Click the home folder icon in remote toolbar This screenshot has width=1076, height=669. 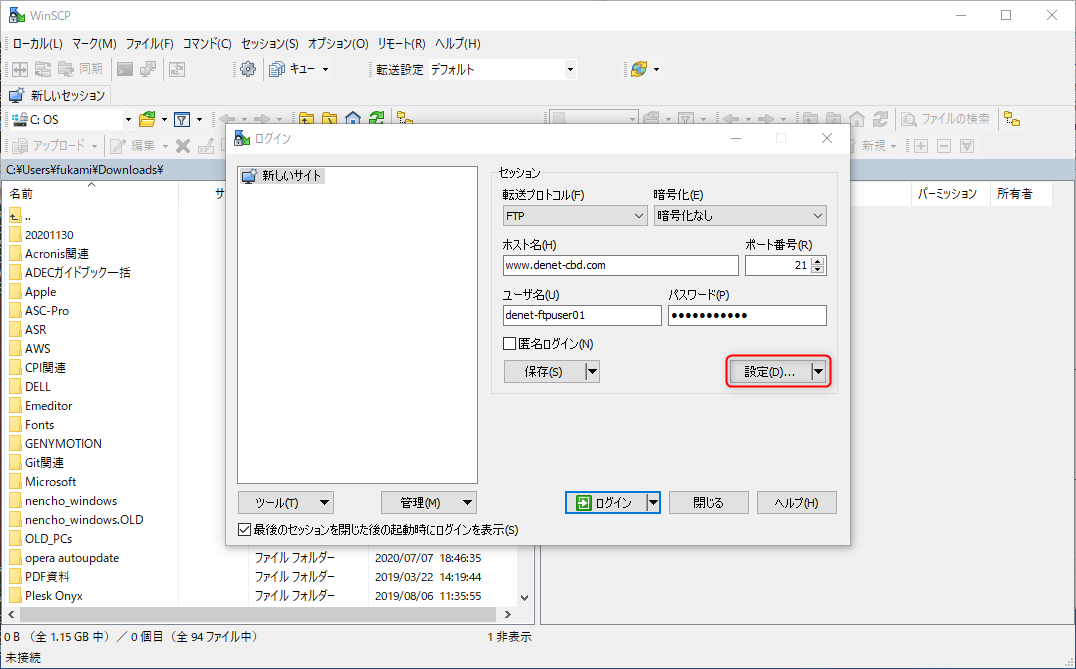tap(857, 118)
